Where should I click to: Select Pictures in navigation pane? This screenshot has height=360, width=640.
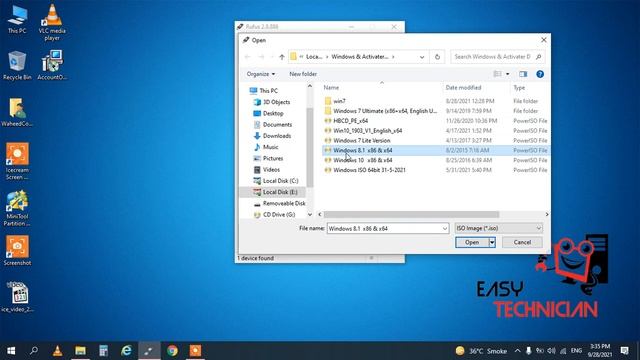[x=273, y=158]
